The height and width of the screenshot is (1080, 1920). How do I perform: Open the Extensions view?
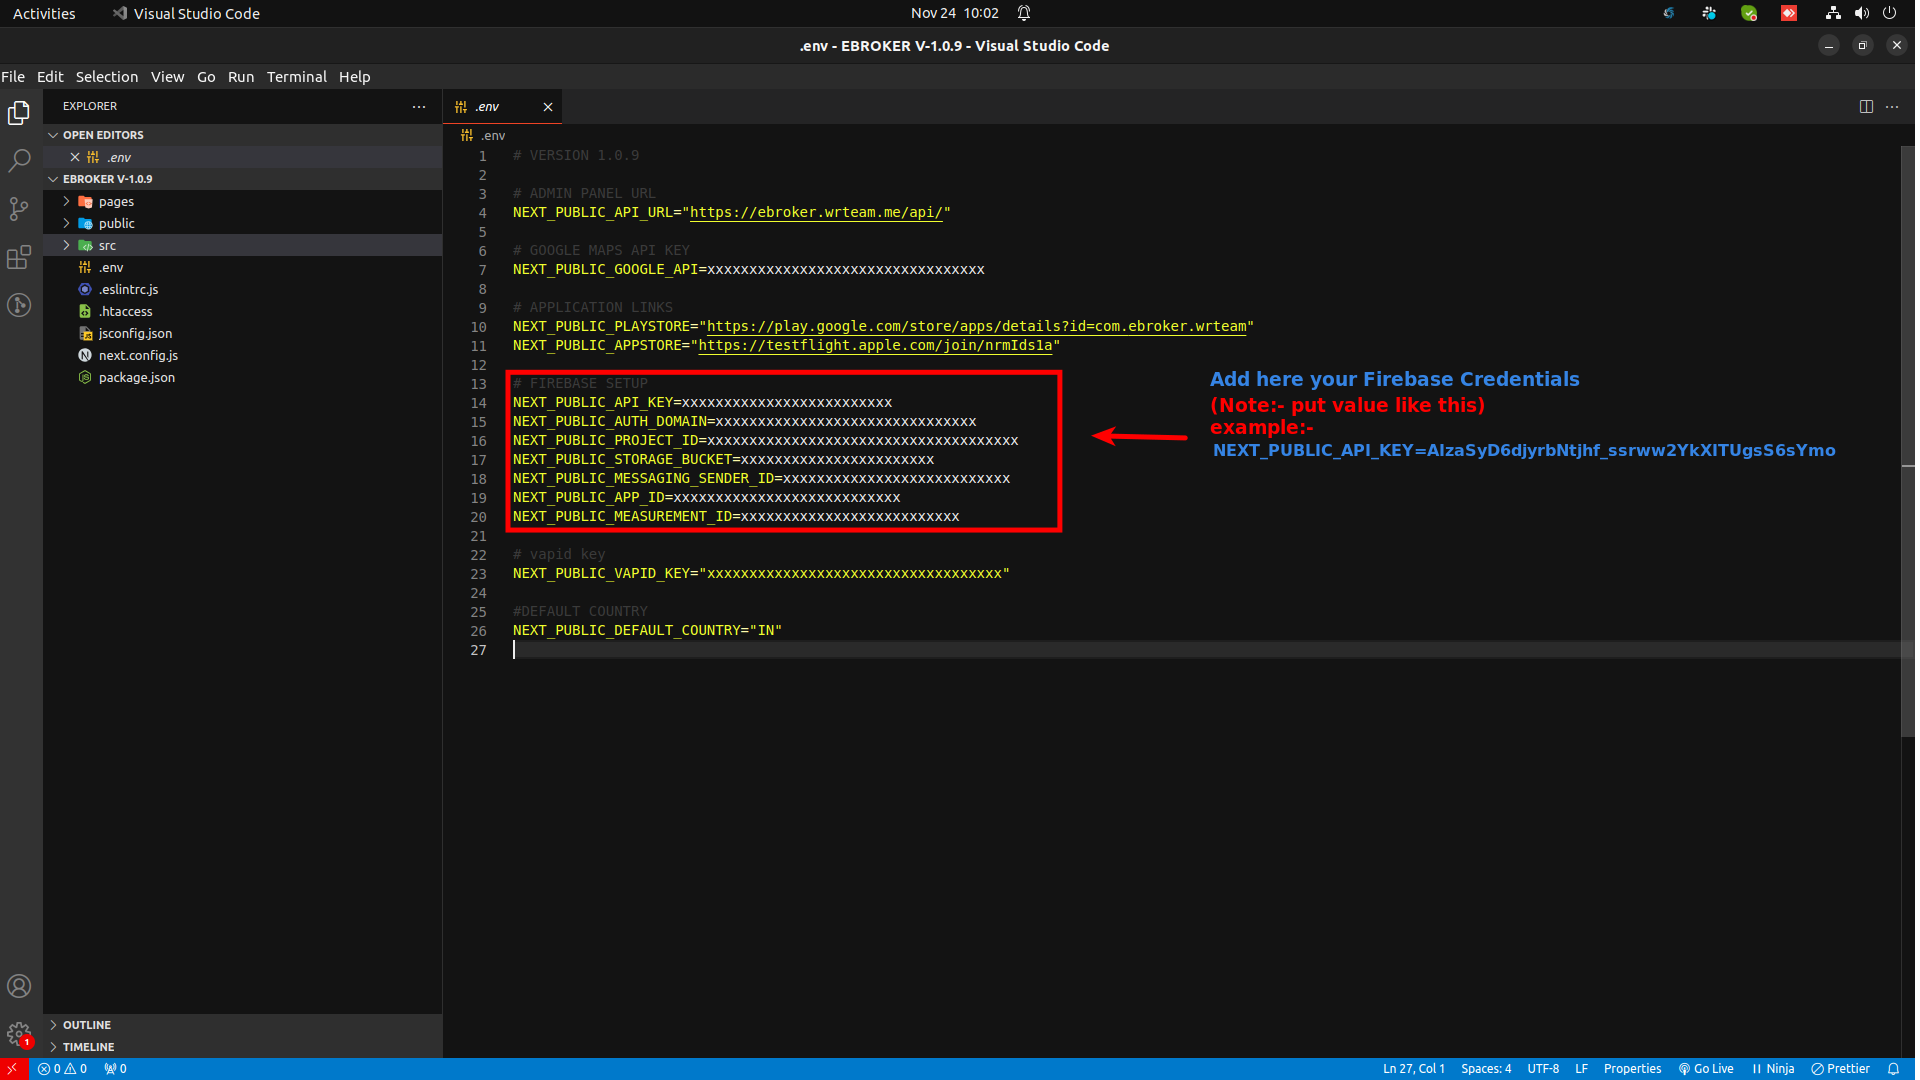19,257
